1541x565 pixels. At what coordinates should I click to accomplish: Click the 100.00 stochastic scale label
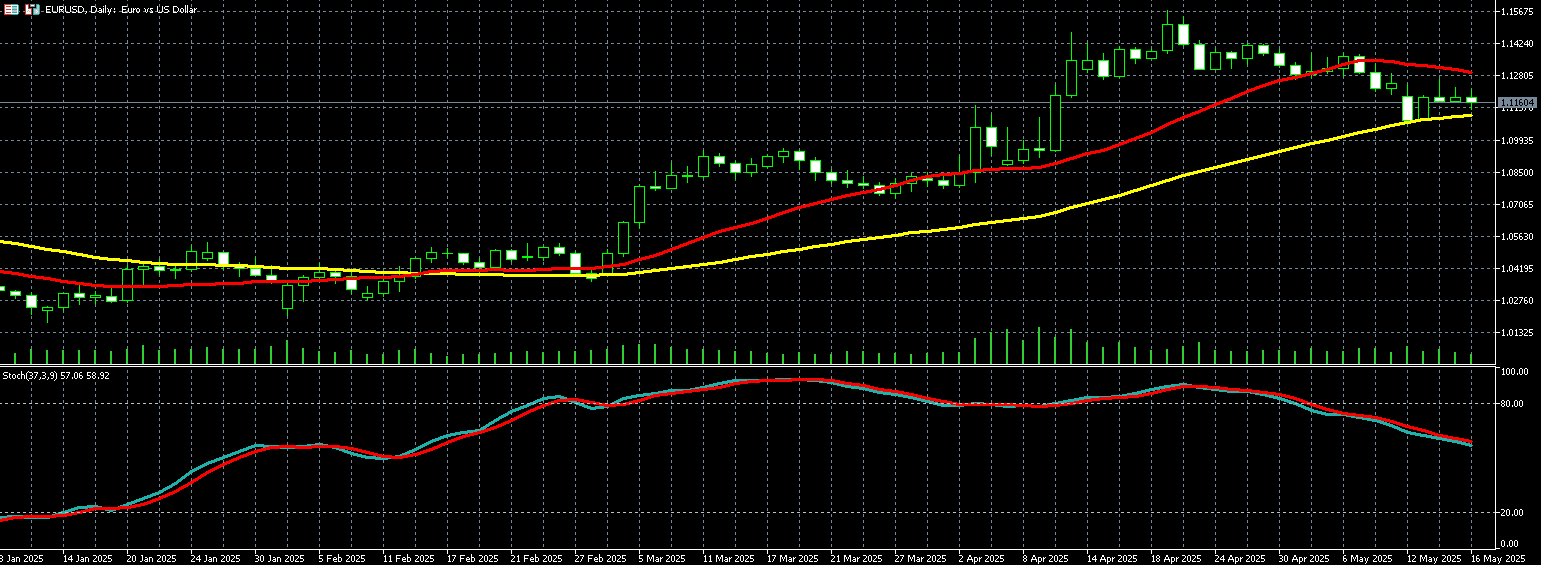click(1514, 372)
